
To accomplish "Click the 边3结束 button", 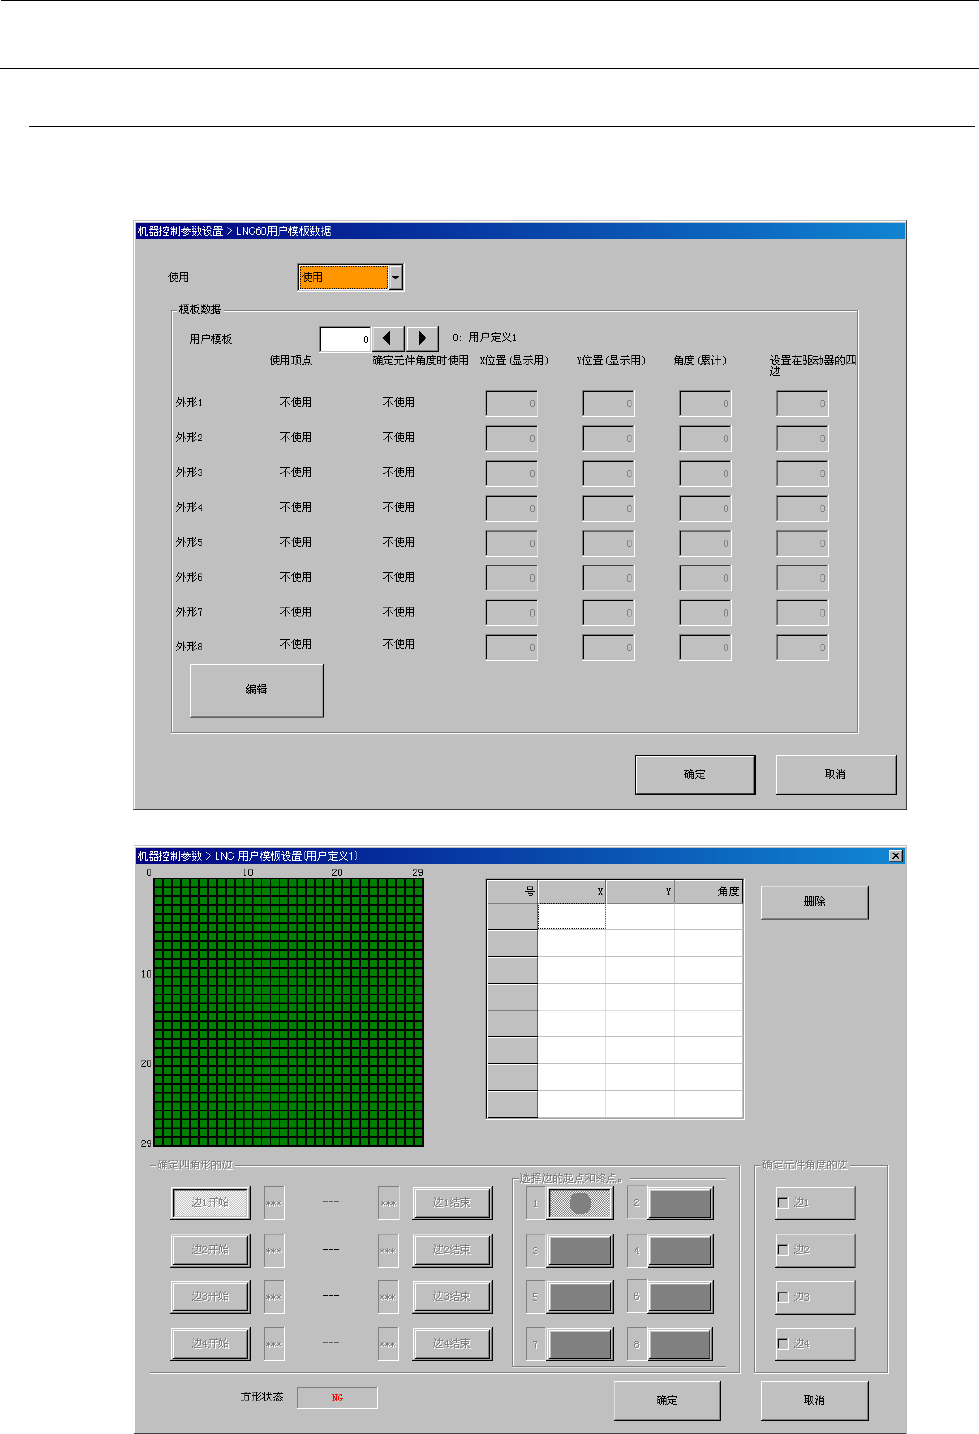I will (452, 1297).
